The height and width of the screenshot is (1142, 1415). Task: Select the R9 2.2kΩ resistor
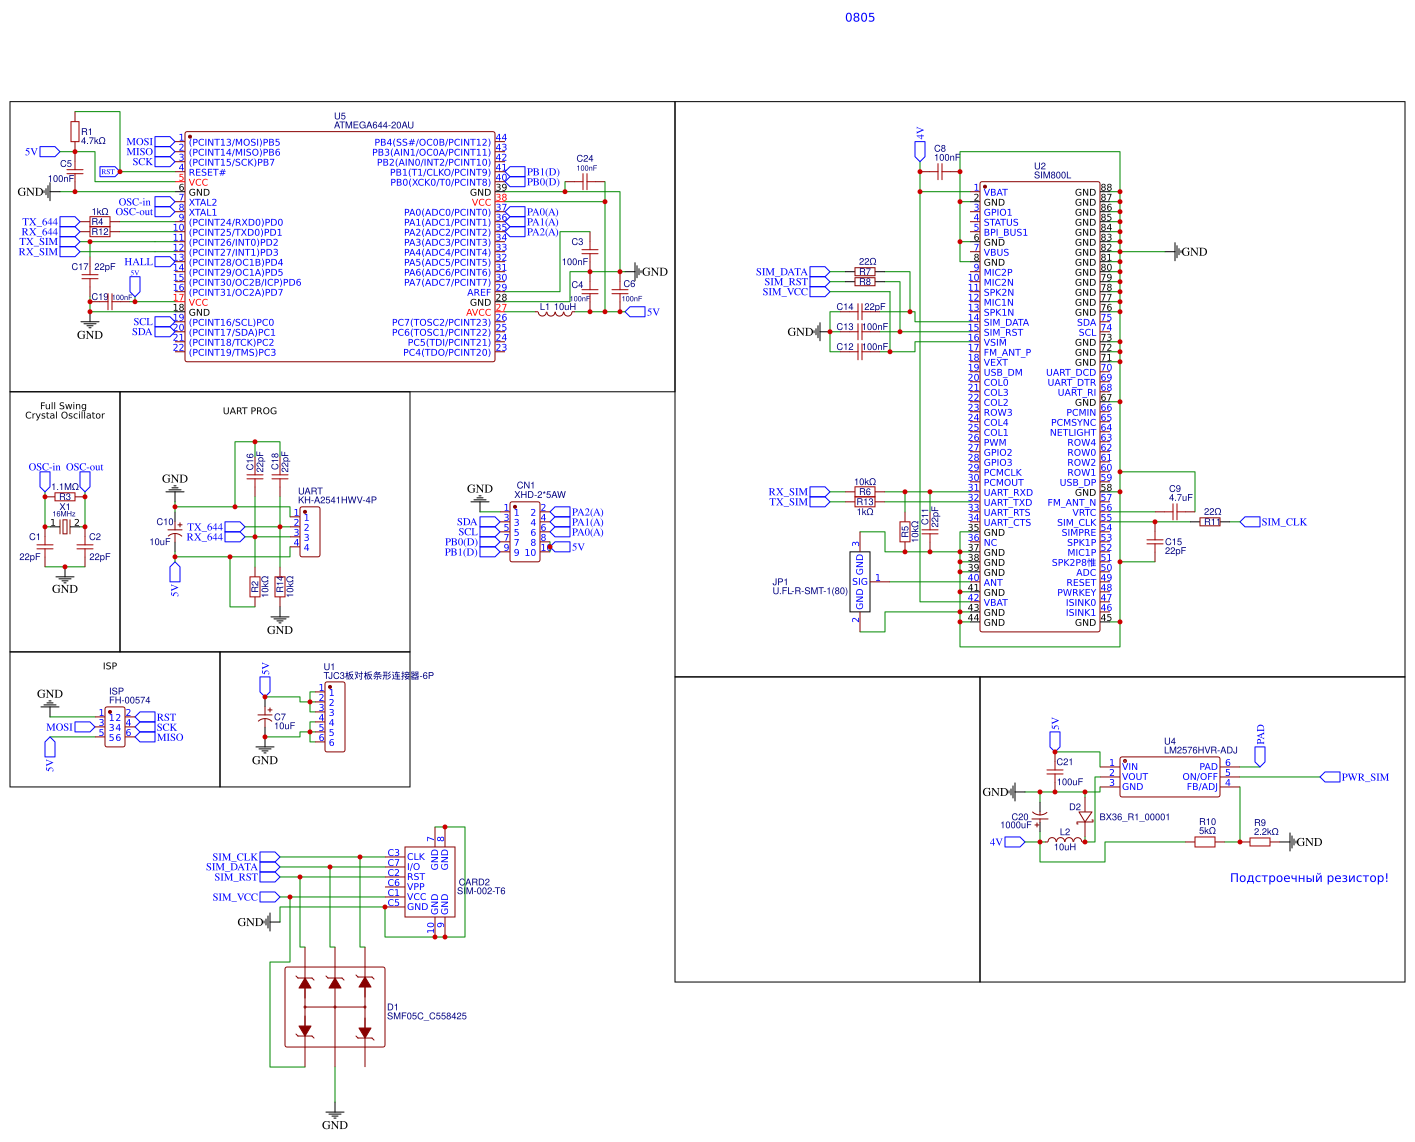(x=1260, y=842)
